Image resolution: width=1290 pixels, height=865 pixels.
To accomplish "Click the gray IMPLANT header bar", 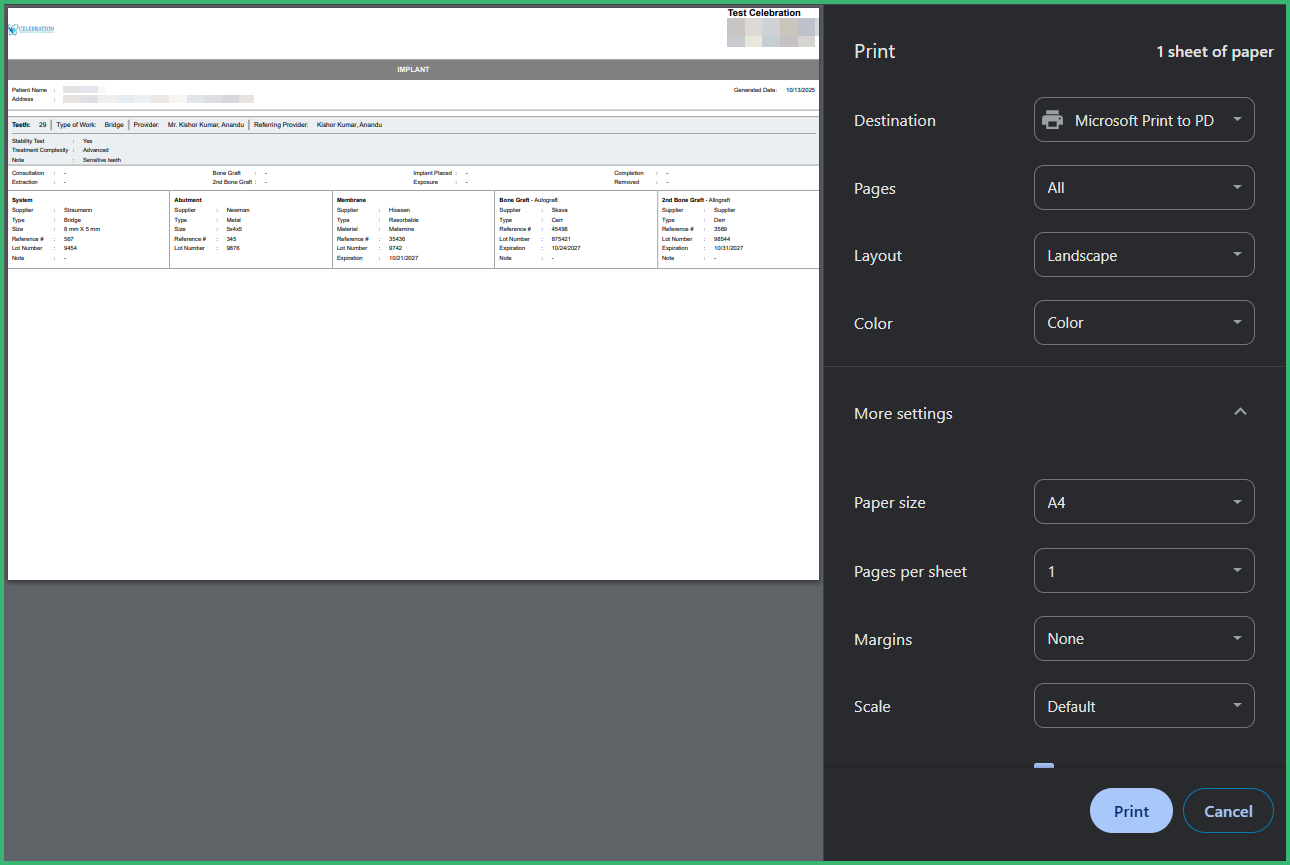I will click(413, 70).
